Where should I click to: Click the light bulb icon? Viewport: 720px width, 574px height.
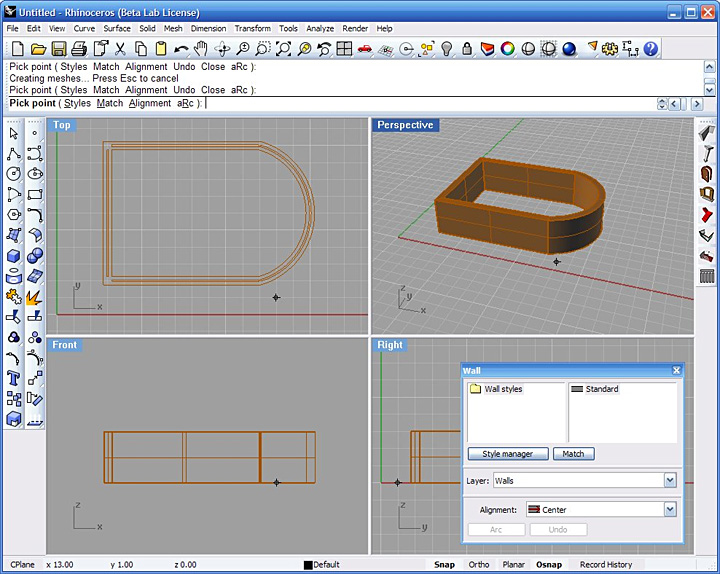(x=447, y=48)
